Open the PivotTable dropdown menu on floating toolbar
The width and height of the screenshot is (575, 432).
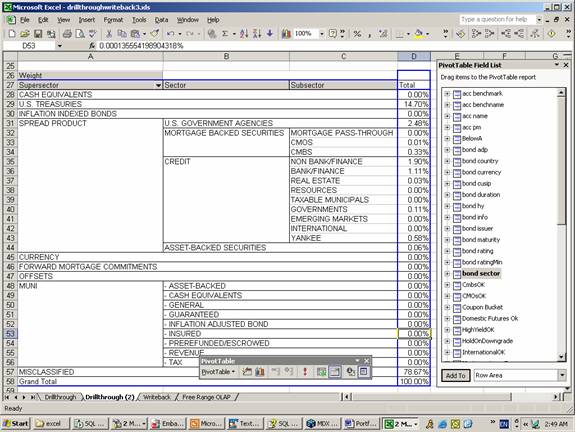(218, 371)
